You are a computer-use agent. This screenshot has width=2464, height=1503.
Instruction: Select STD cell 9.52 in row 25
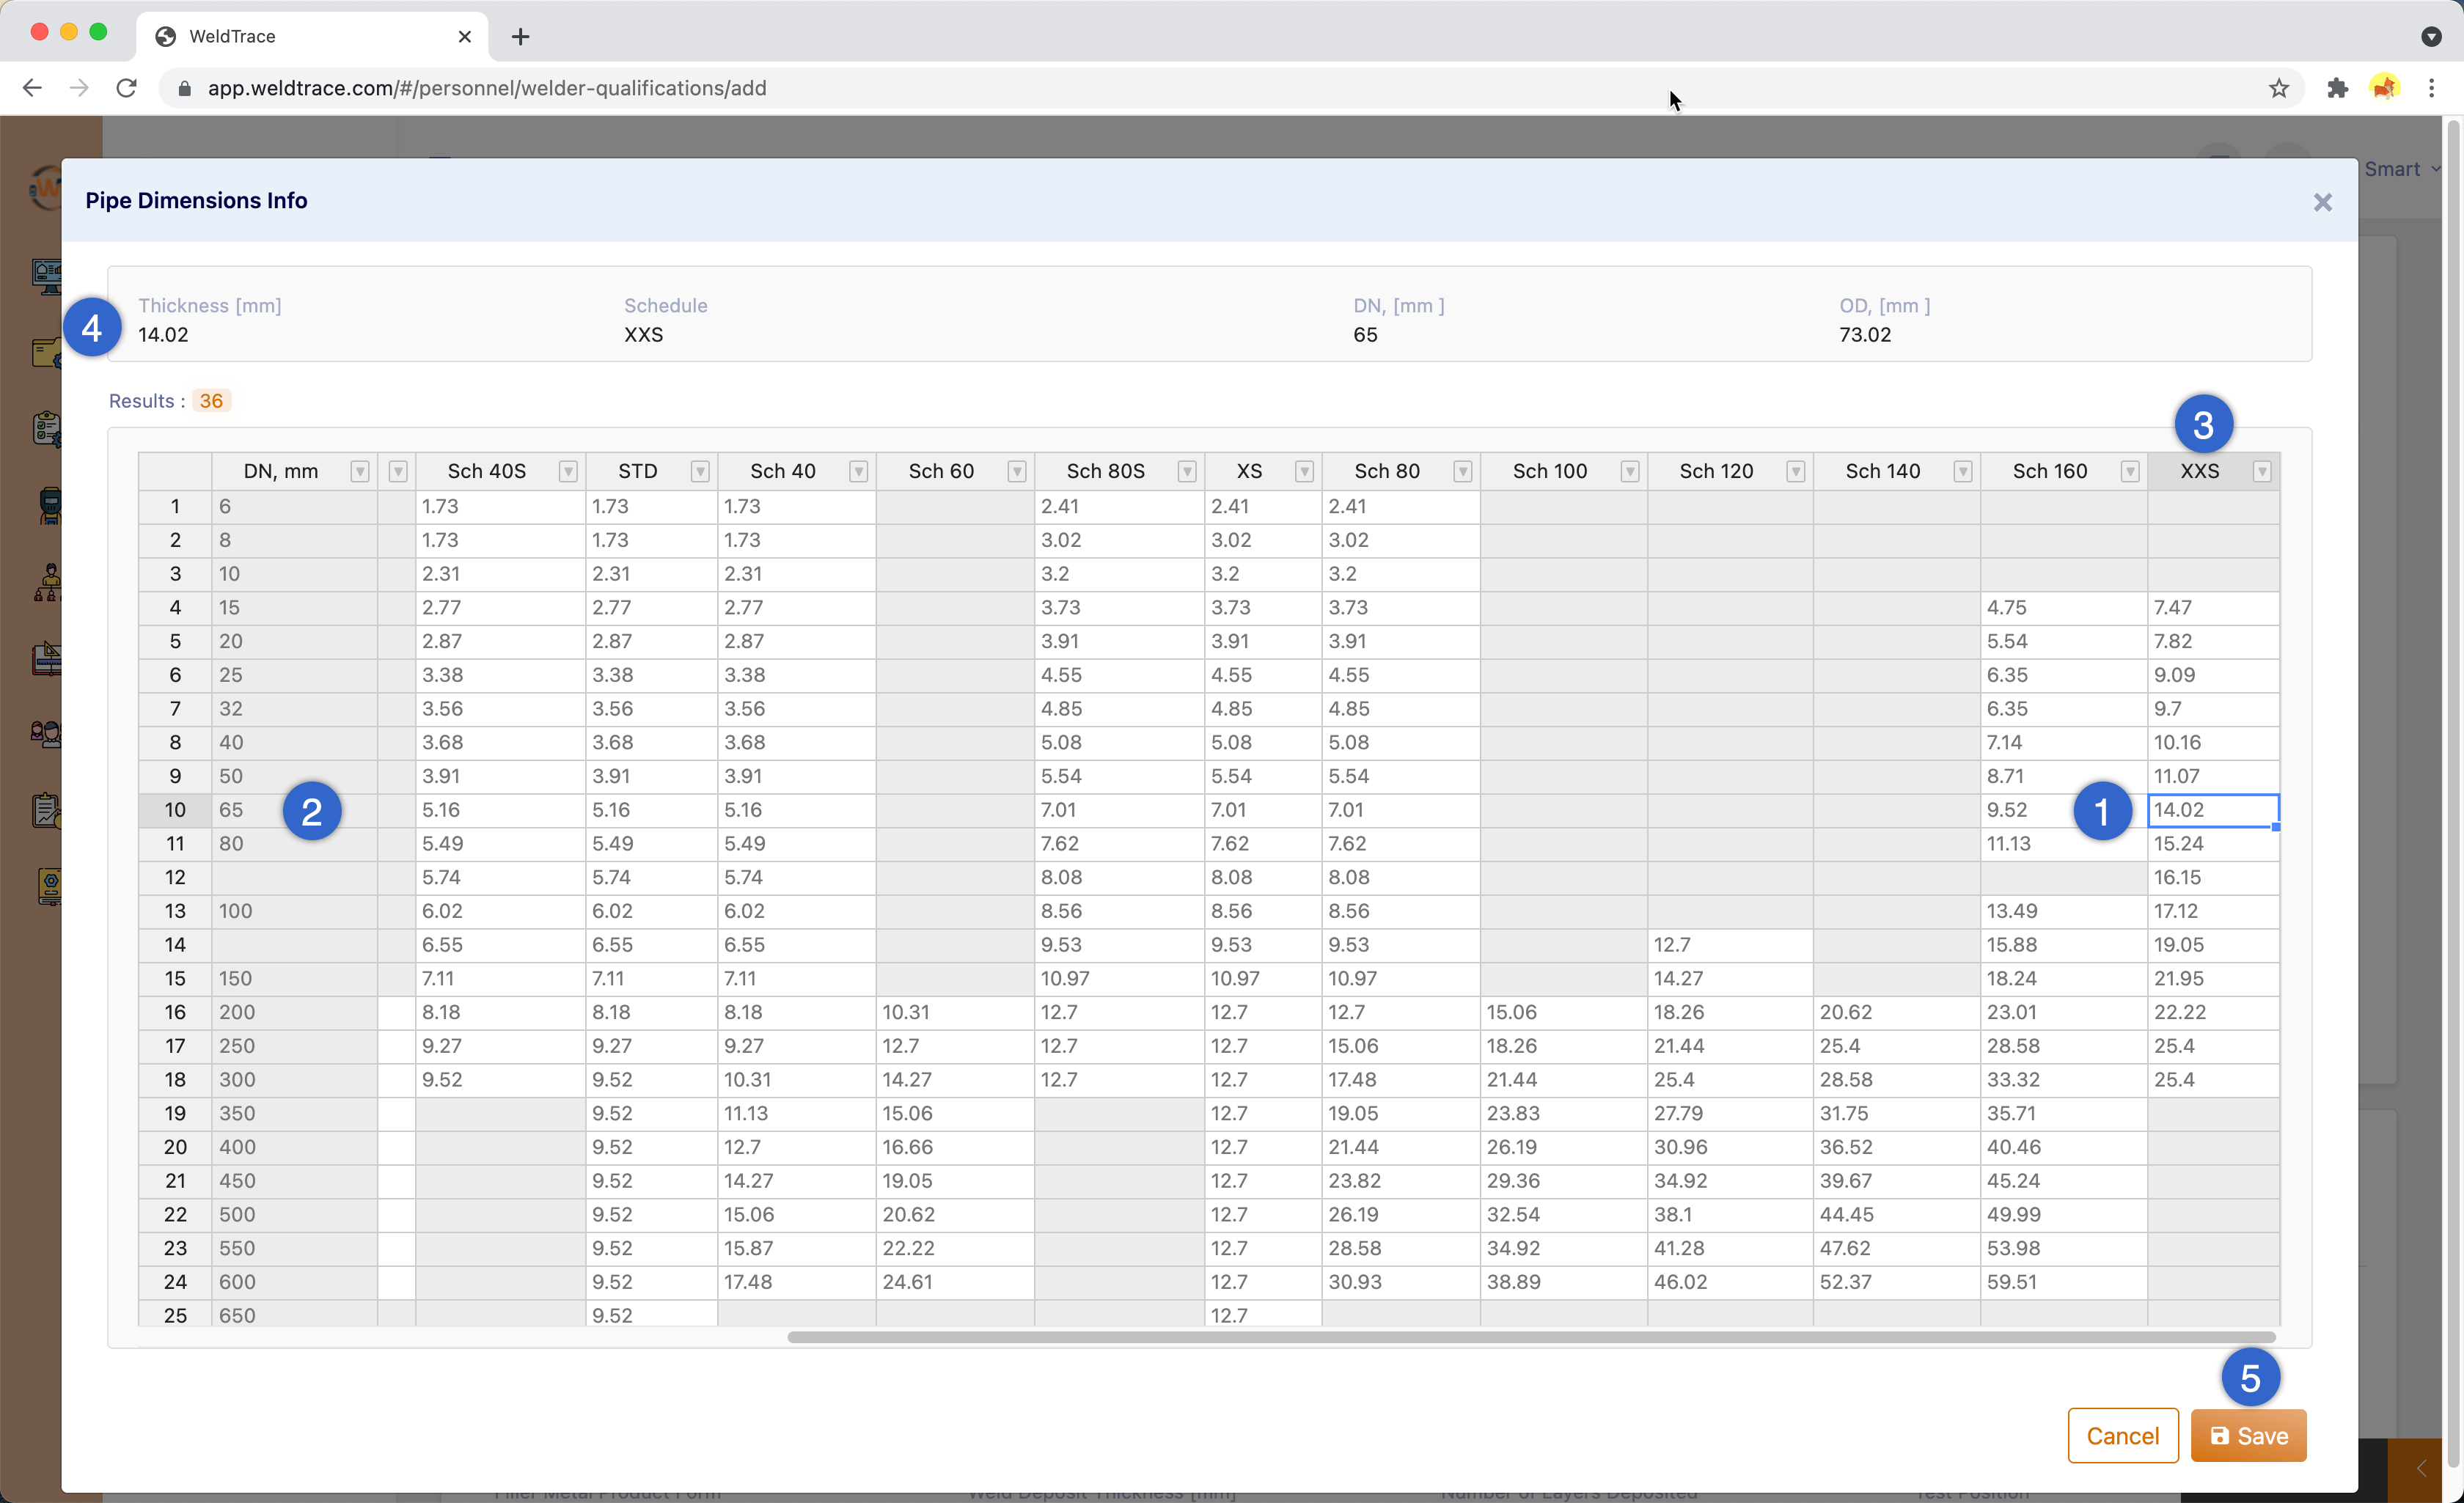click(651, 1315)
